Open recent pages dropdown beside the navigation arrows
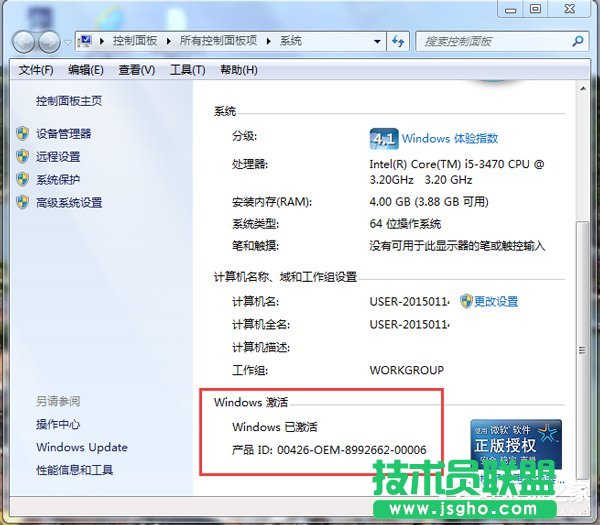This screenshot has width=600, height=525. coord(67,42)
